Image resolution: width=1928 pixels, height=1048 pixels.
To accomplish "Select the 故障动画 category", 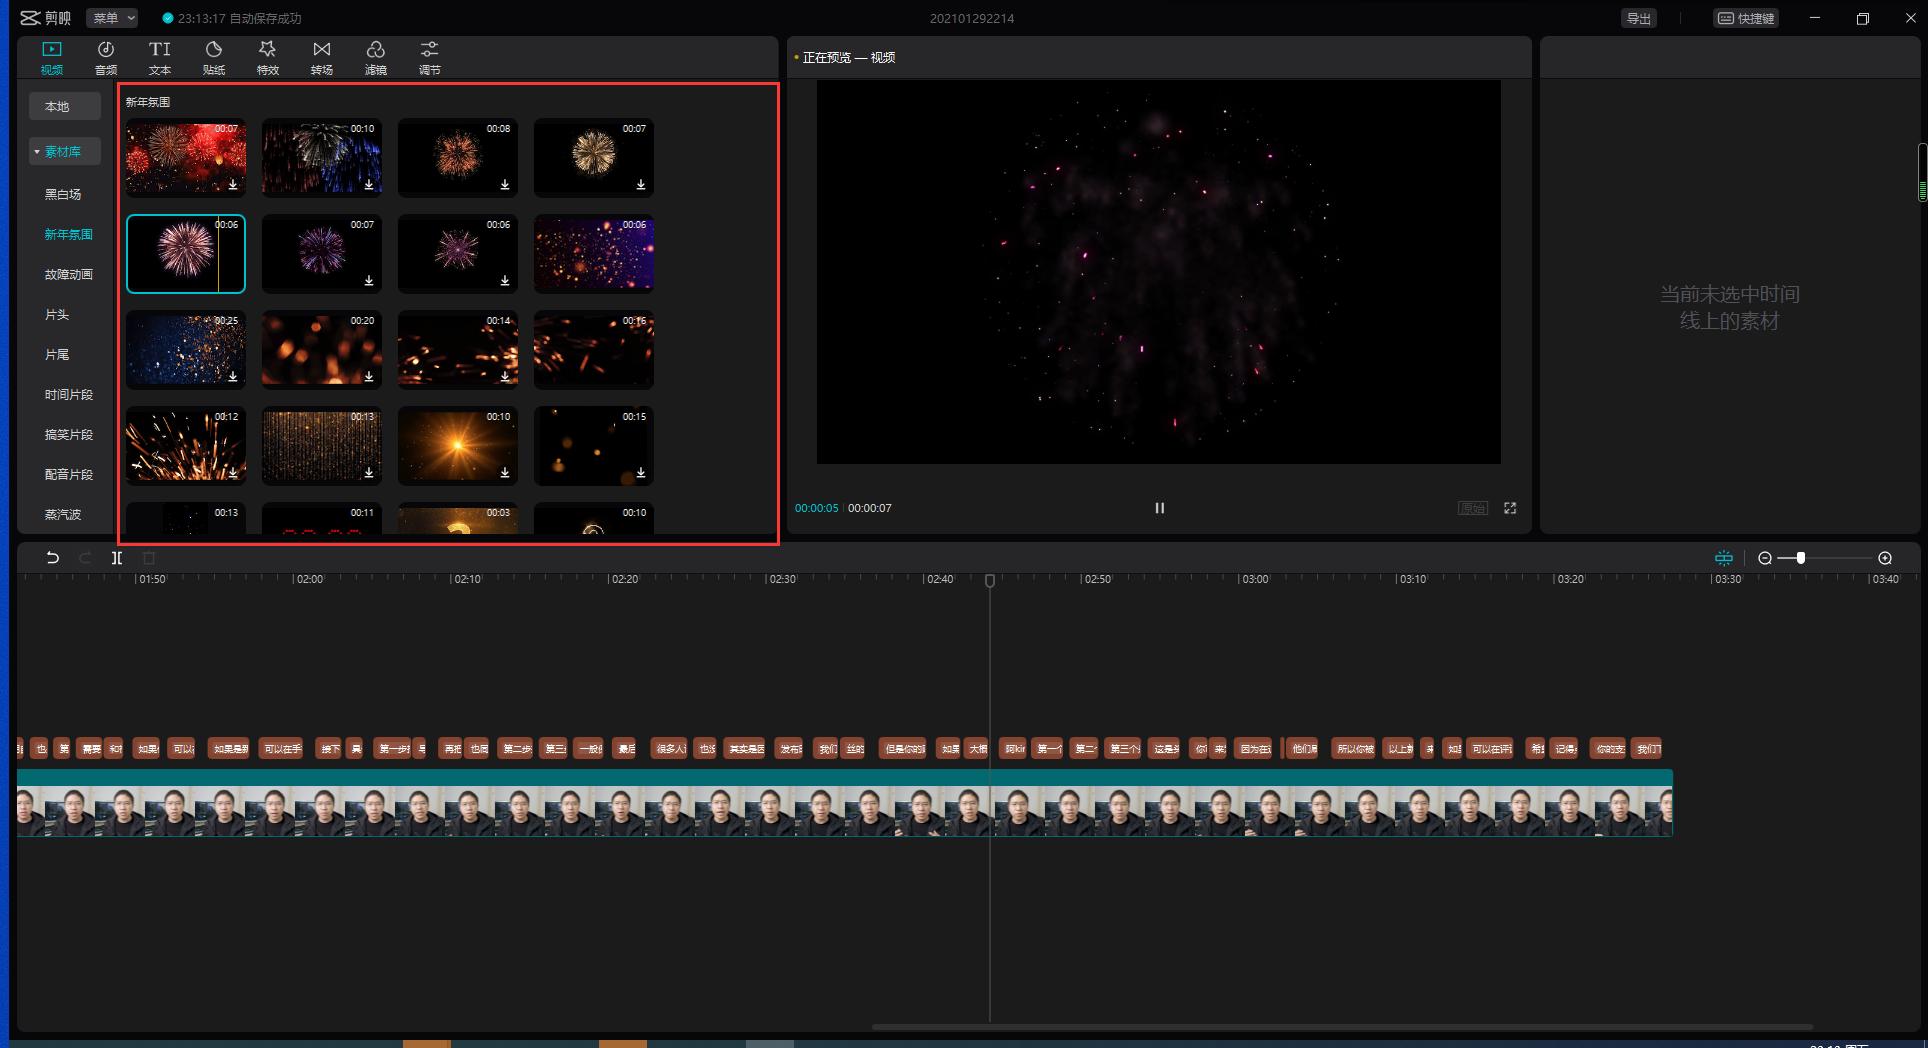I will click(x=68, y=274).
